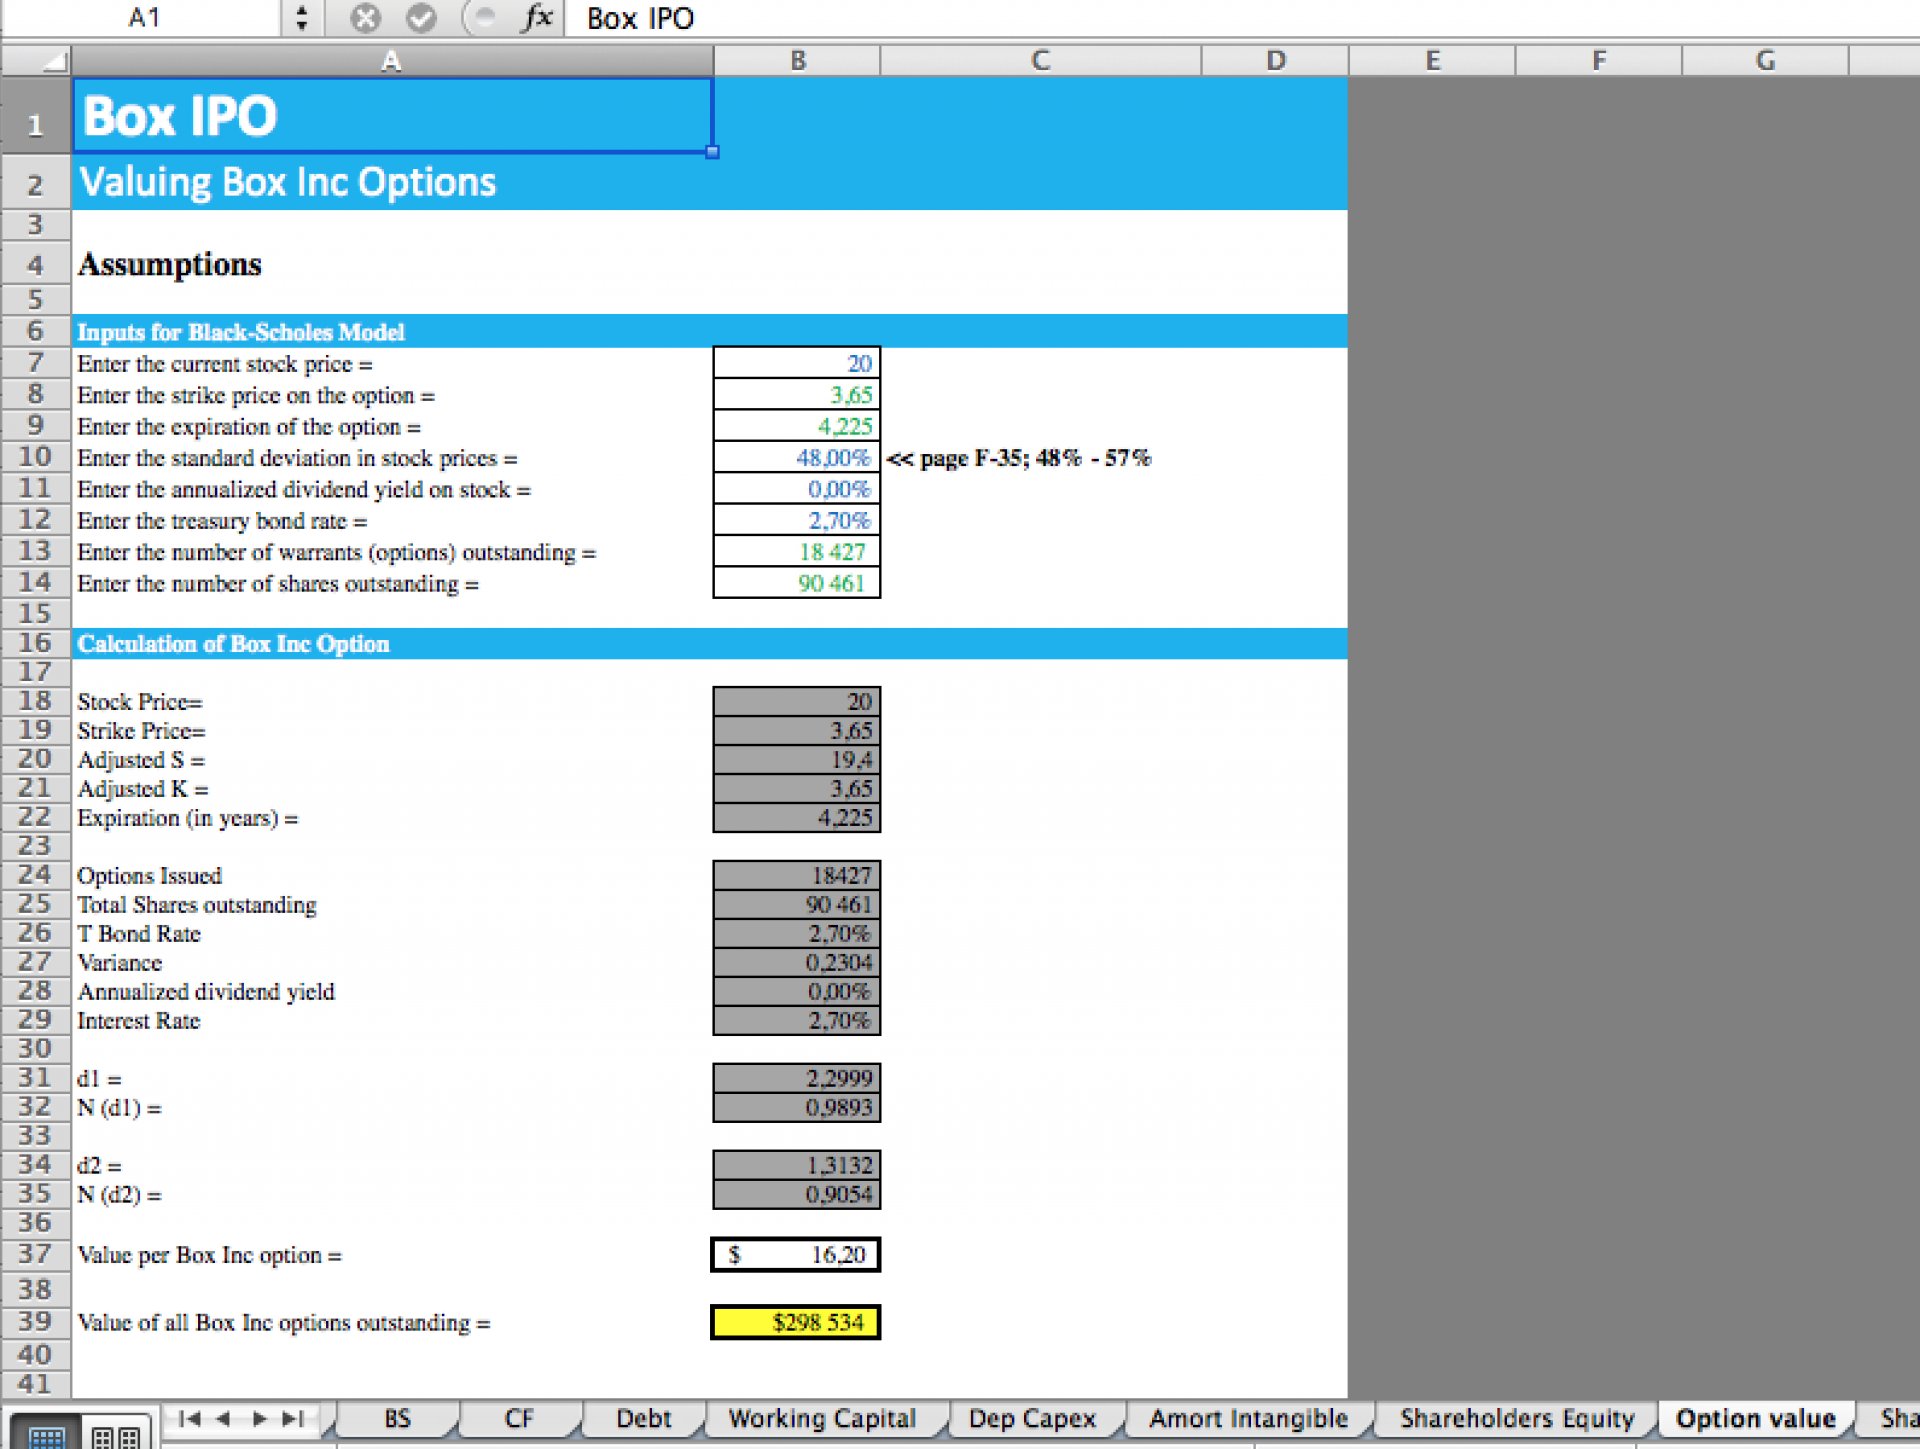Click the 'Value of all Box Inc options outstanding' label
This screenshot has width=1920, height=1449.
284,1323
